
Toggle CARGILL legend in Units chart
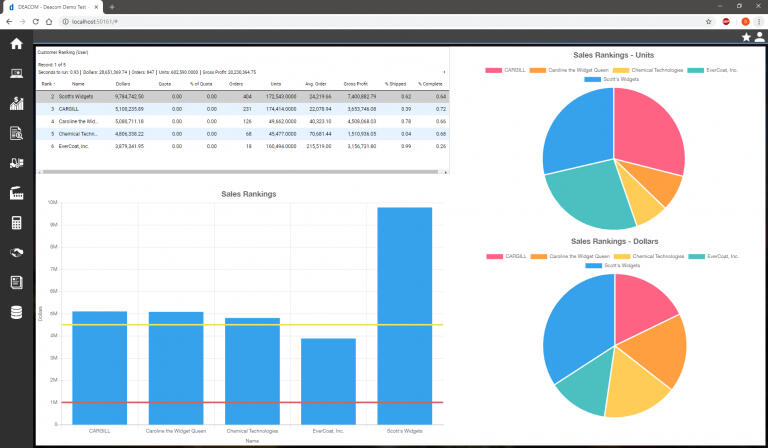click(x=507, y=70)
